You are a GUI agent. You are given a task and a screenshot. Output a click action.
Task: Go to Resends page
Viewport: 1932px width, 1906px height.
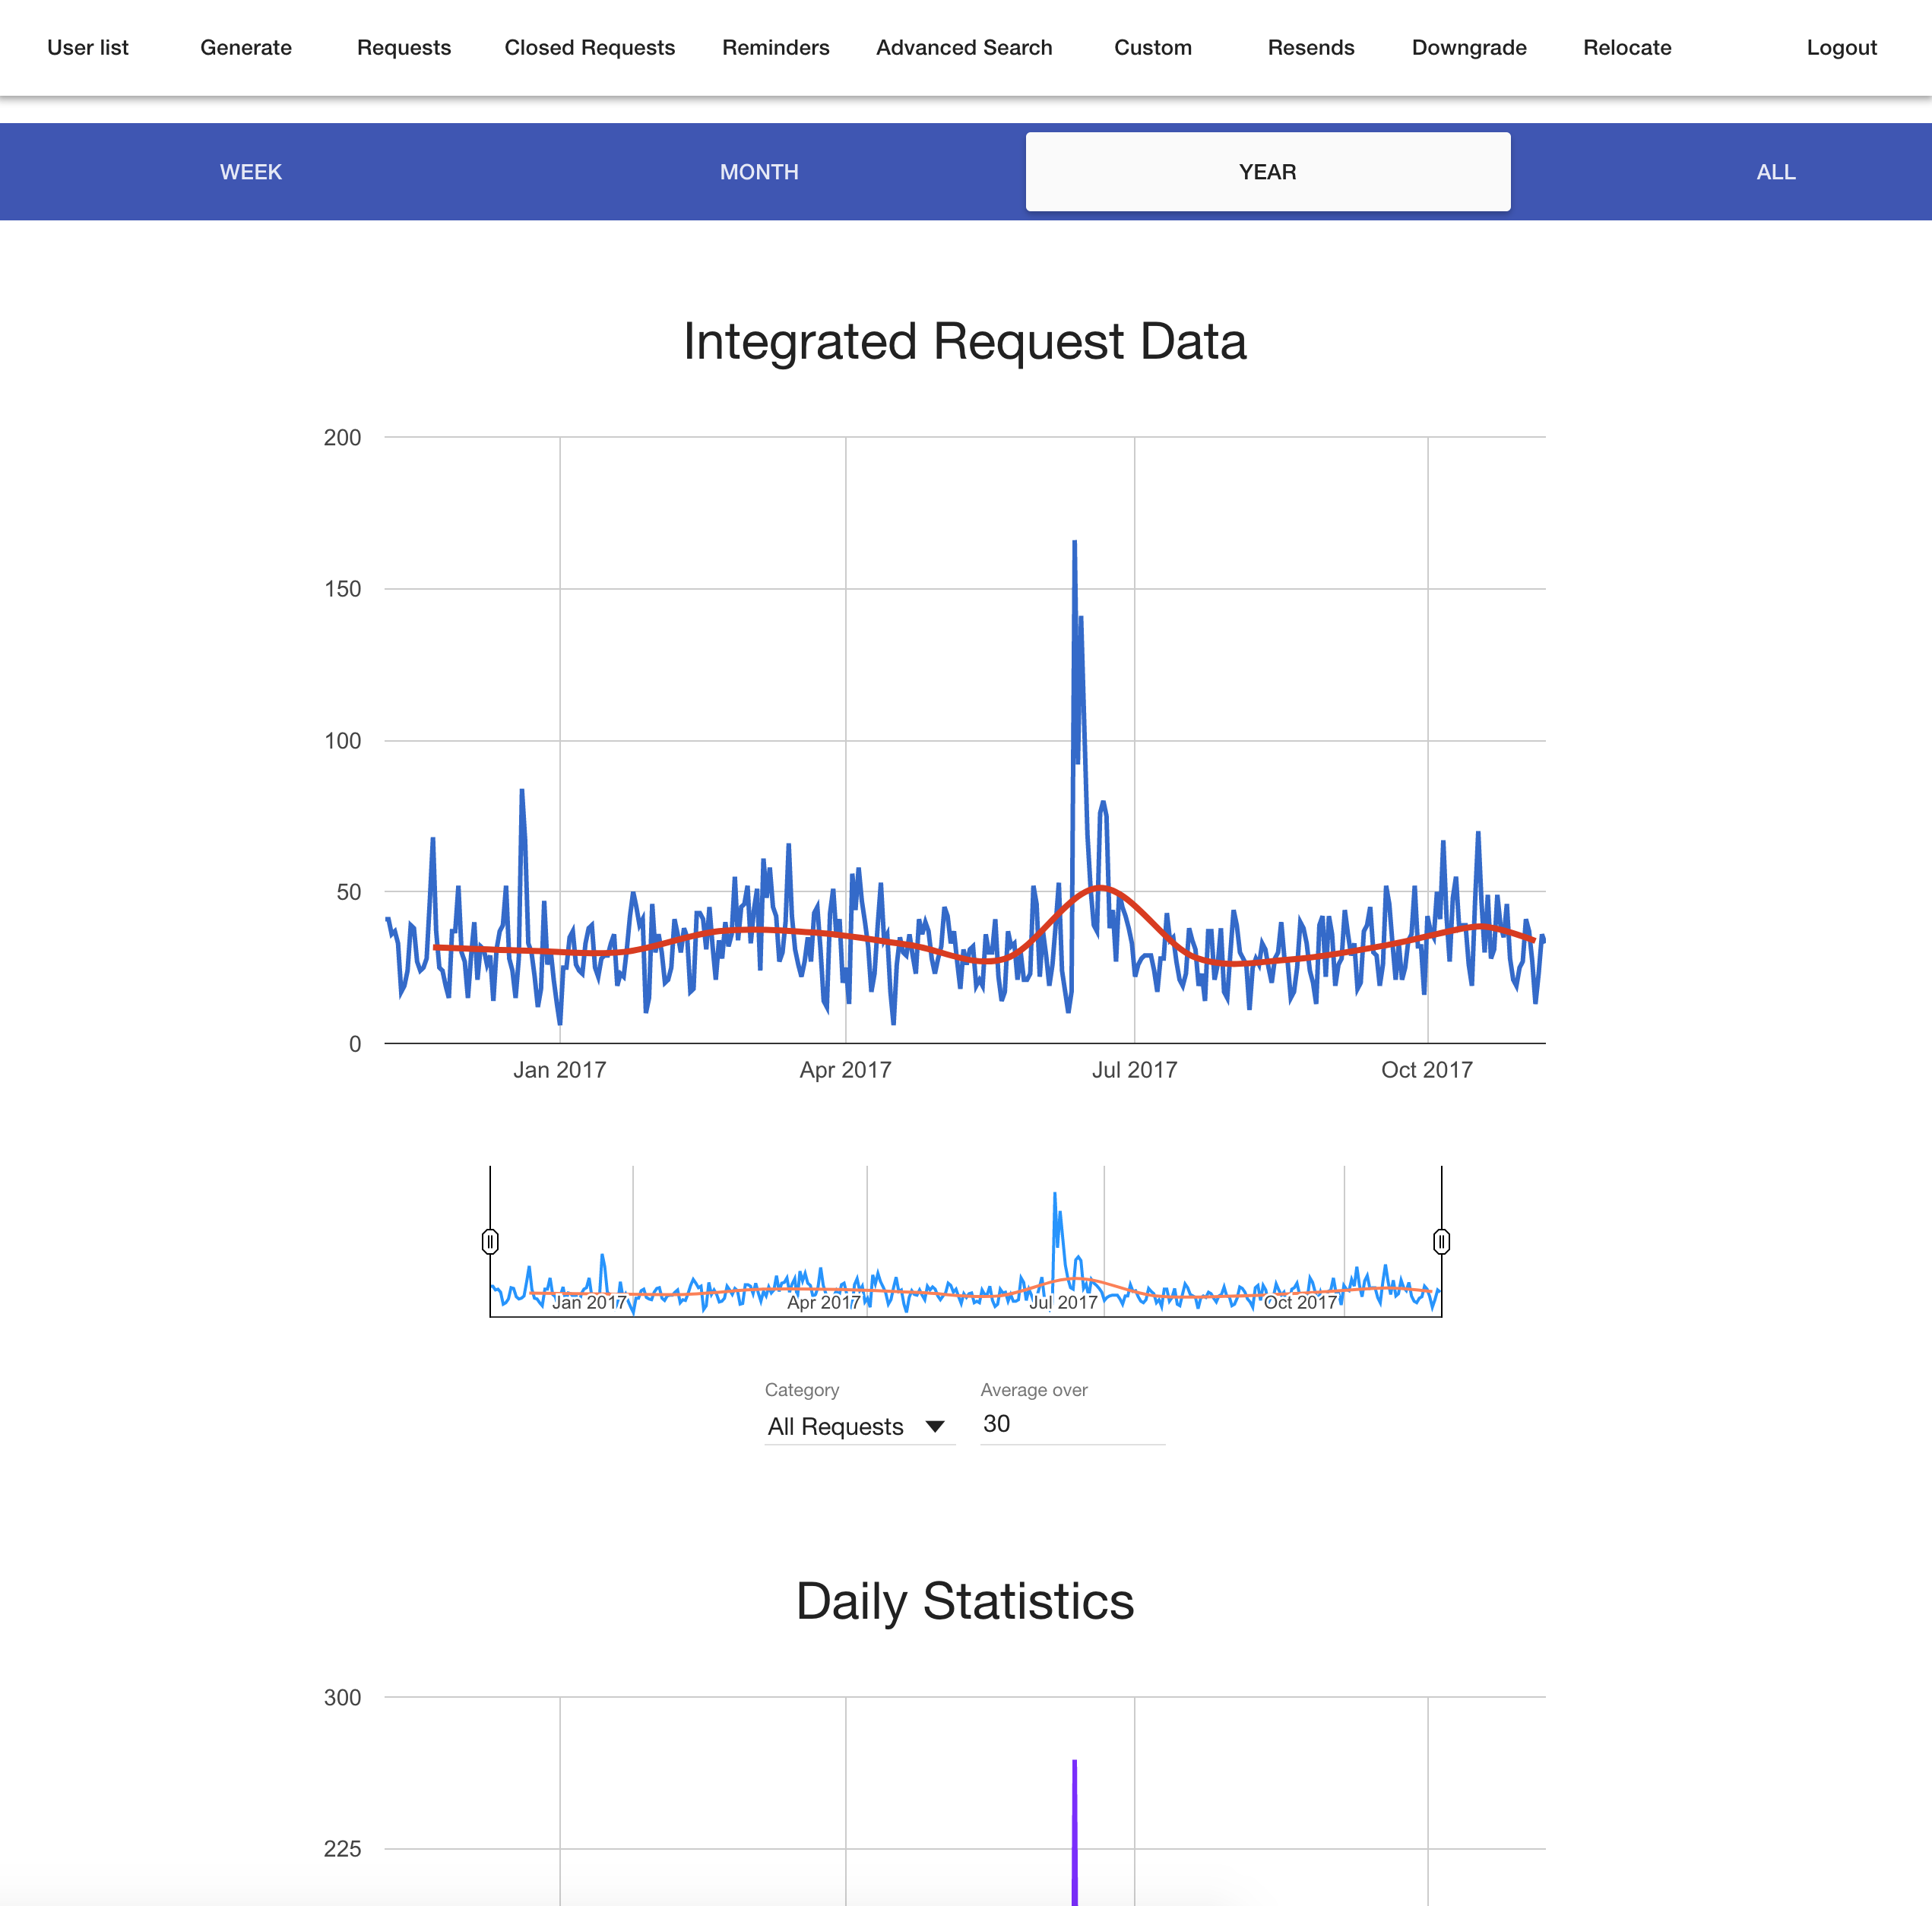[x=1311, y=48]
